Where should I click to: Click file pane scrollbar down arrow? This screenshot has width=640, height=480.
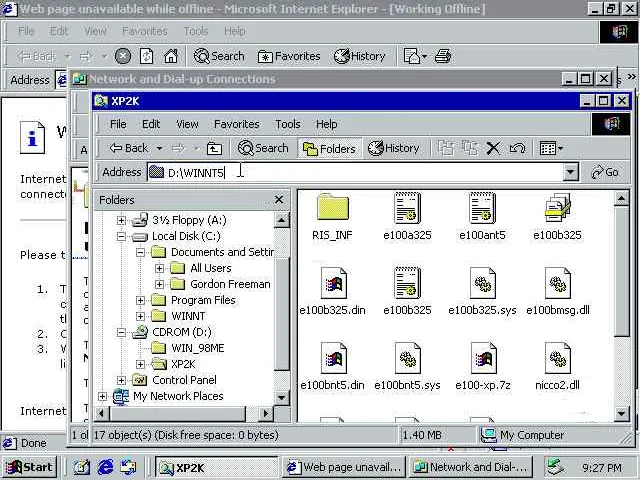click(x=621, y=414)
